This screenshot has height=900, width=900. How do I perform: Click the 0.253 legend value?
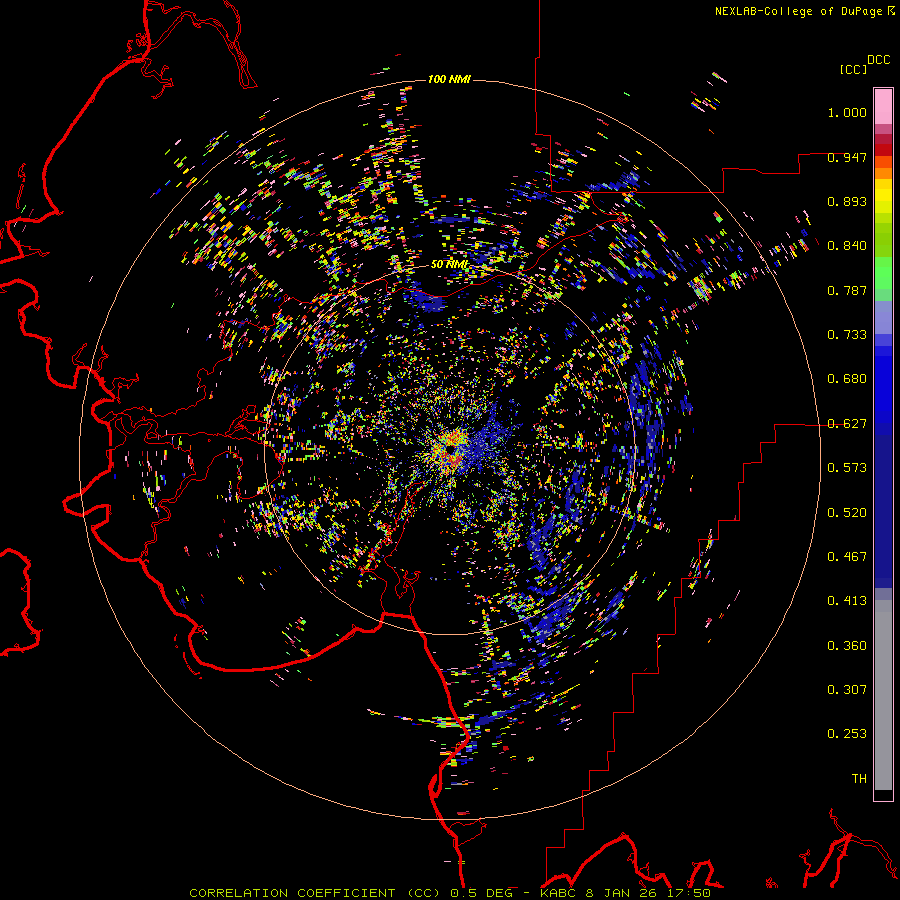[x=847, y=734]
